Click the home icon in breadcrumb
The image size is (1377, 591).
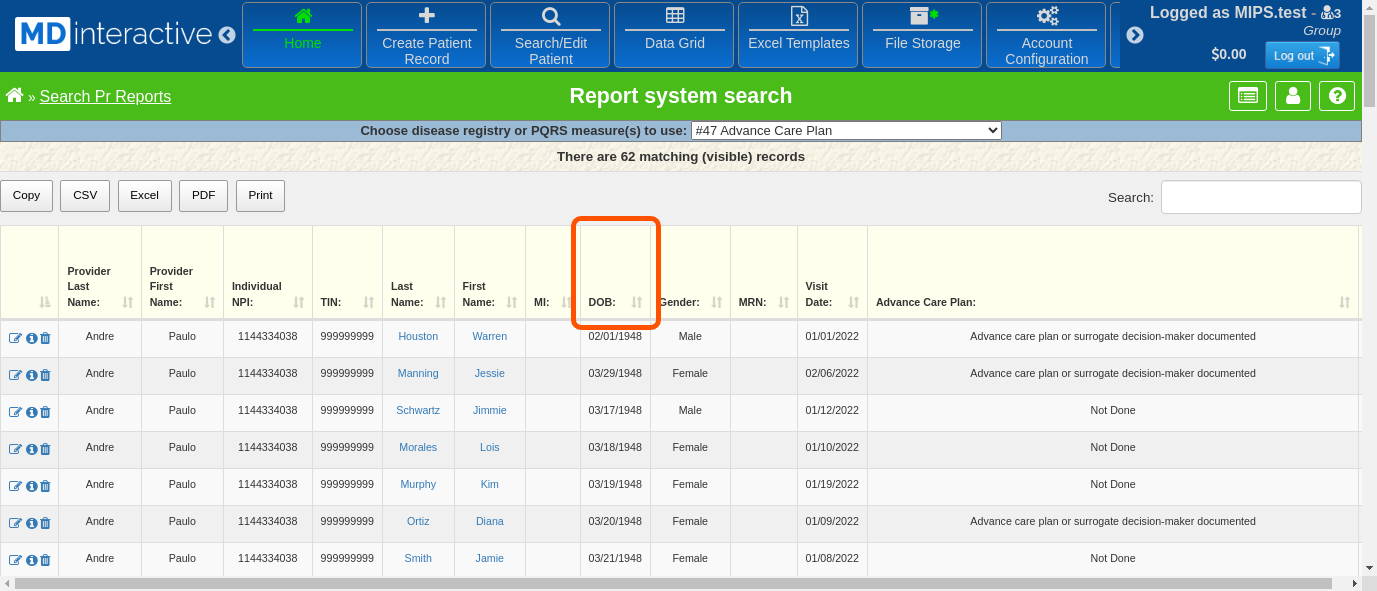click(14, 96)
